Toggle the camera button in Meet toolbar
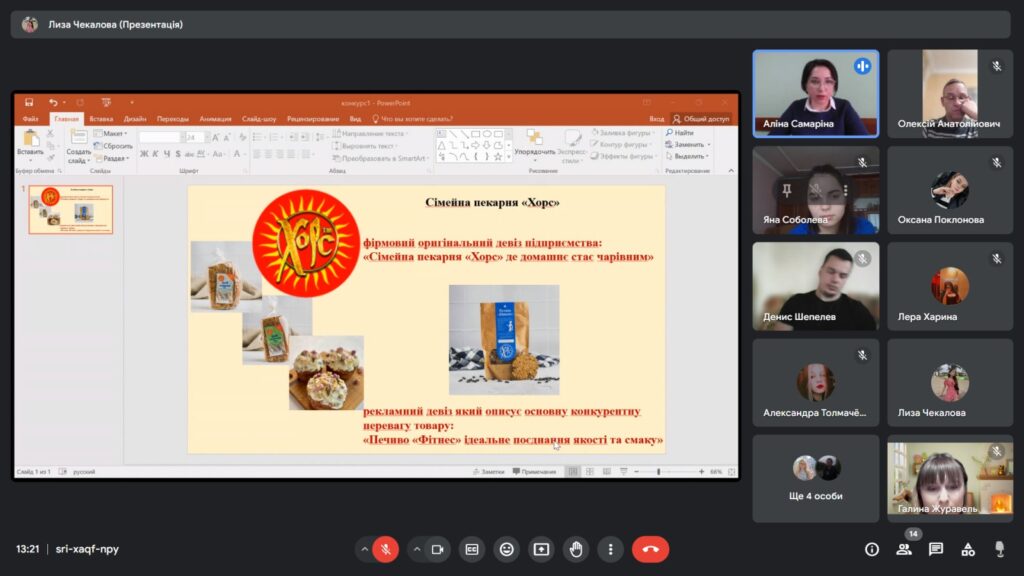This screenshot has width=1024, height=576. pyautogui.click(x=438, y=549)
